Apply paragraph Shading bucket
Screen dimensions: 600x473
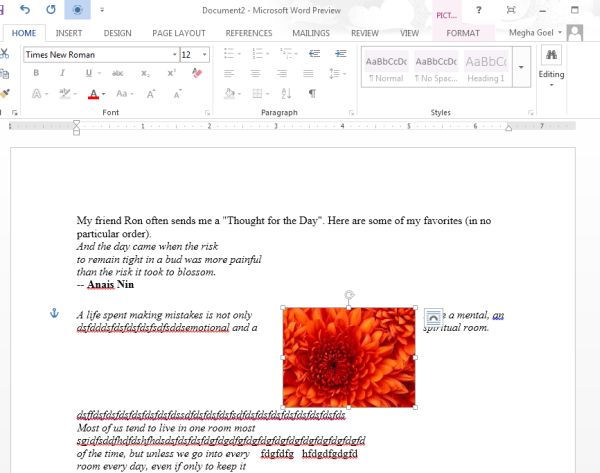pos(230,93)
